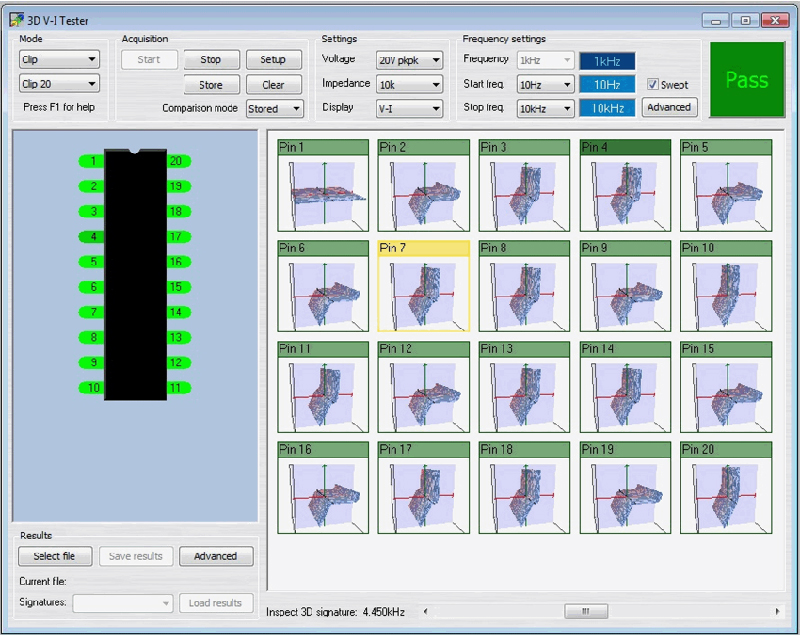Expand the Clip 20 mode dropdown
The image size is (800, 636).
click(59, 85)
